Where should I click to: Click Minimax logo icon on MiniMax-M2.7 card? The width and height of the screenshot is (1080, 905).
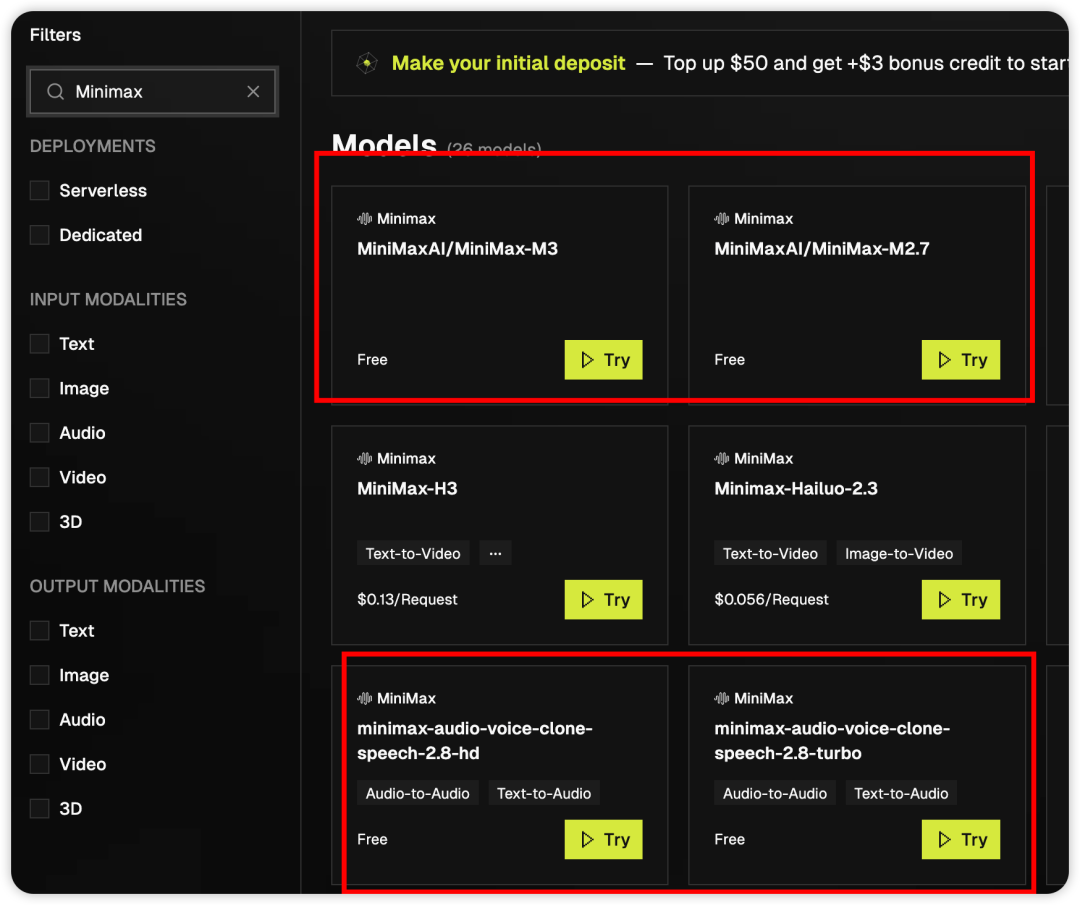tap(722, 219)
